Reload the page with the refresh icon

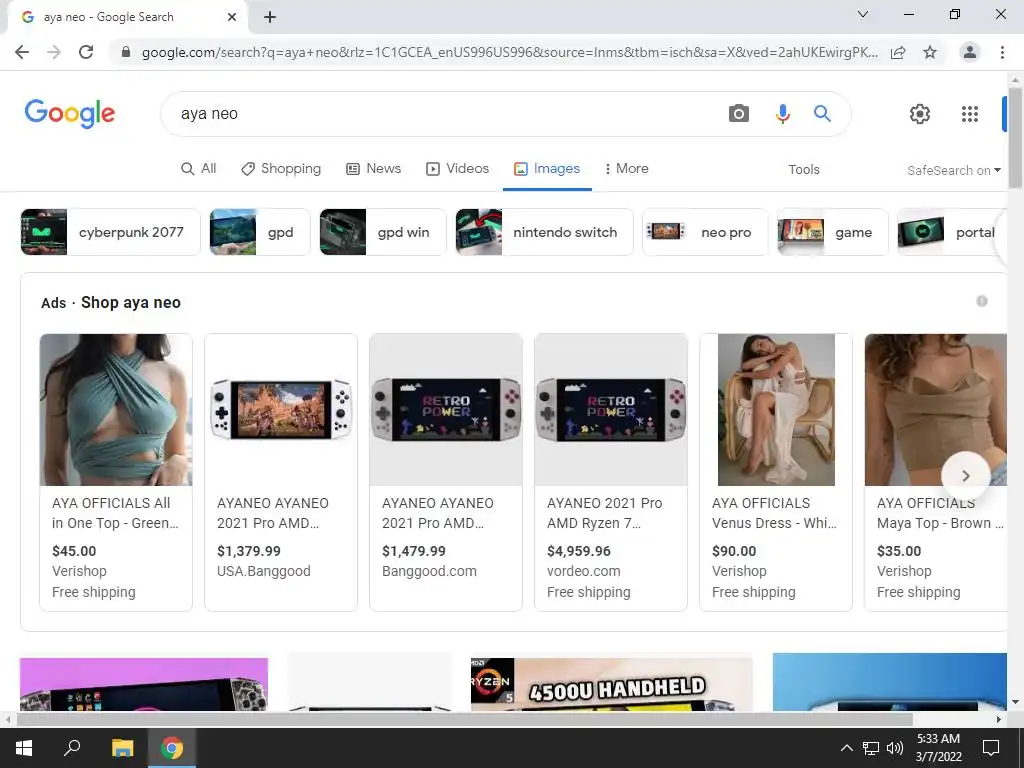(x=86, y=52)
